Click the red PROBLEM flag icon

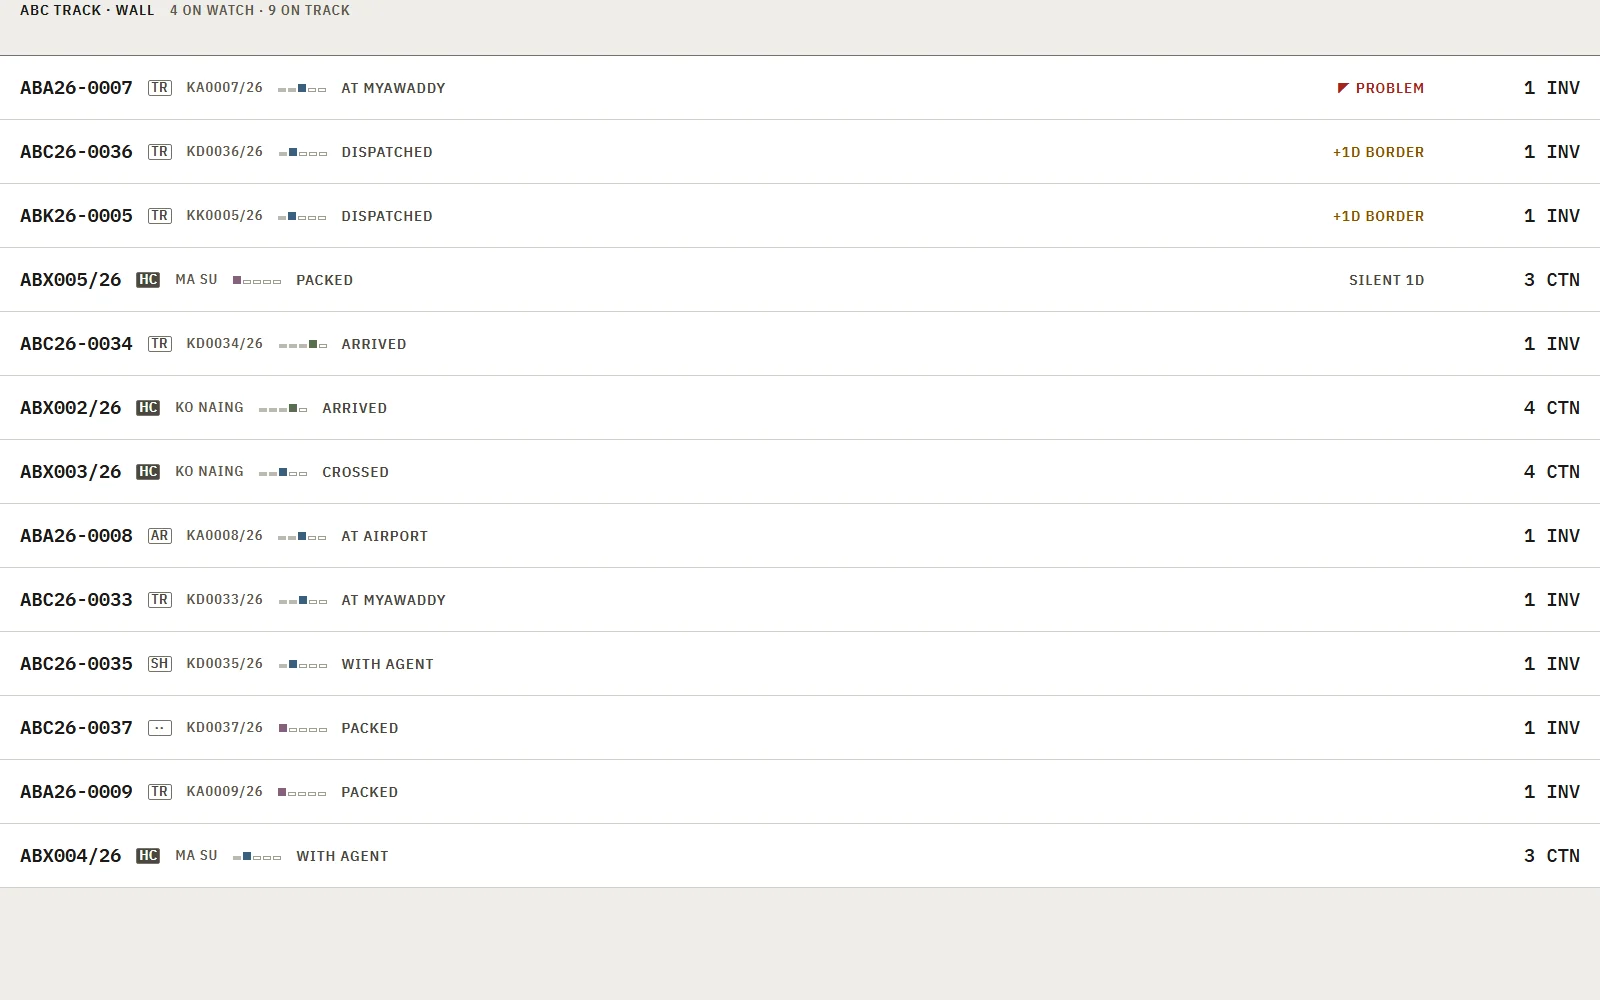[1343, 88]
